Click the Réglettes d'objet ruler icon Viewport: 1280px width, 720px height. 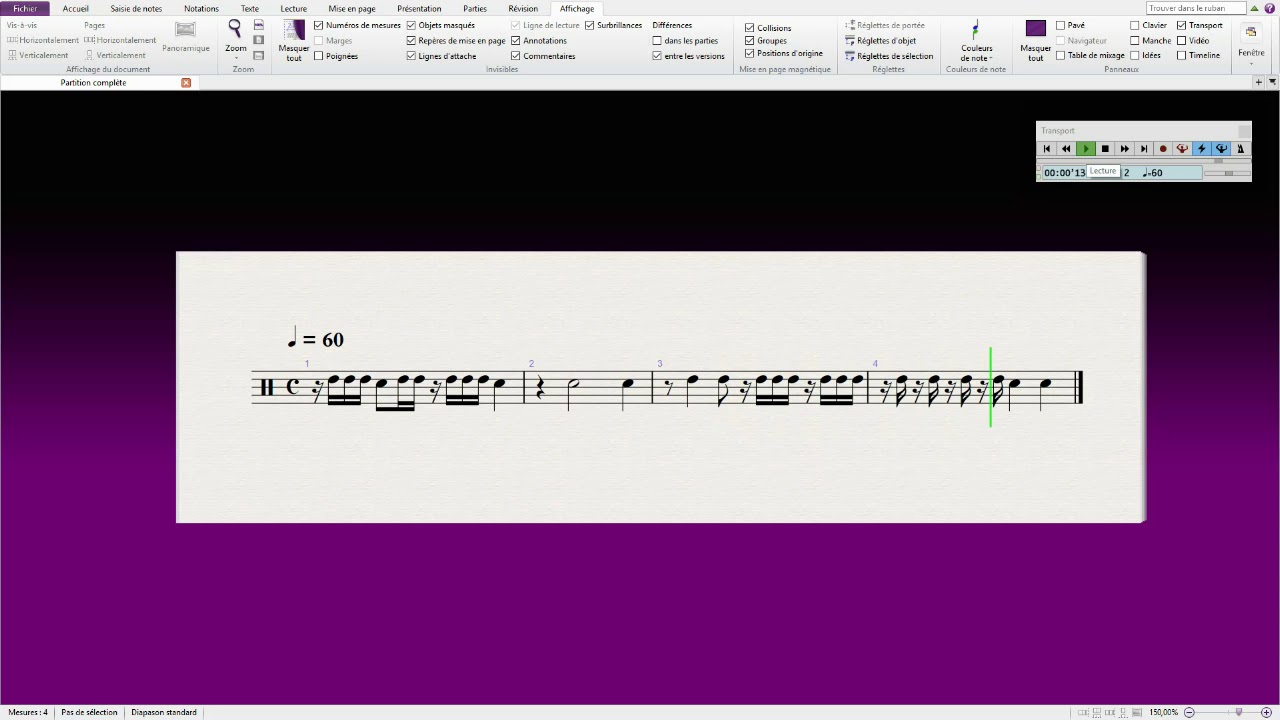850,41
